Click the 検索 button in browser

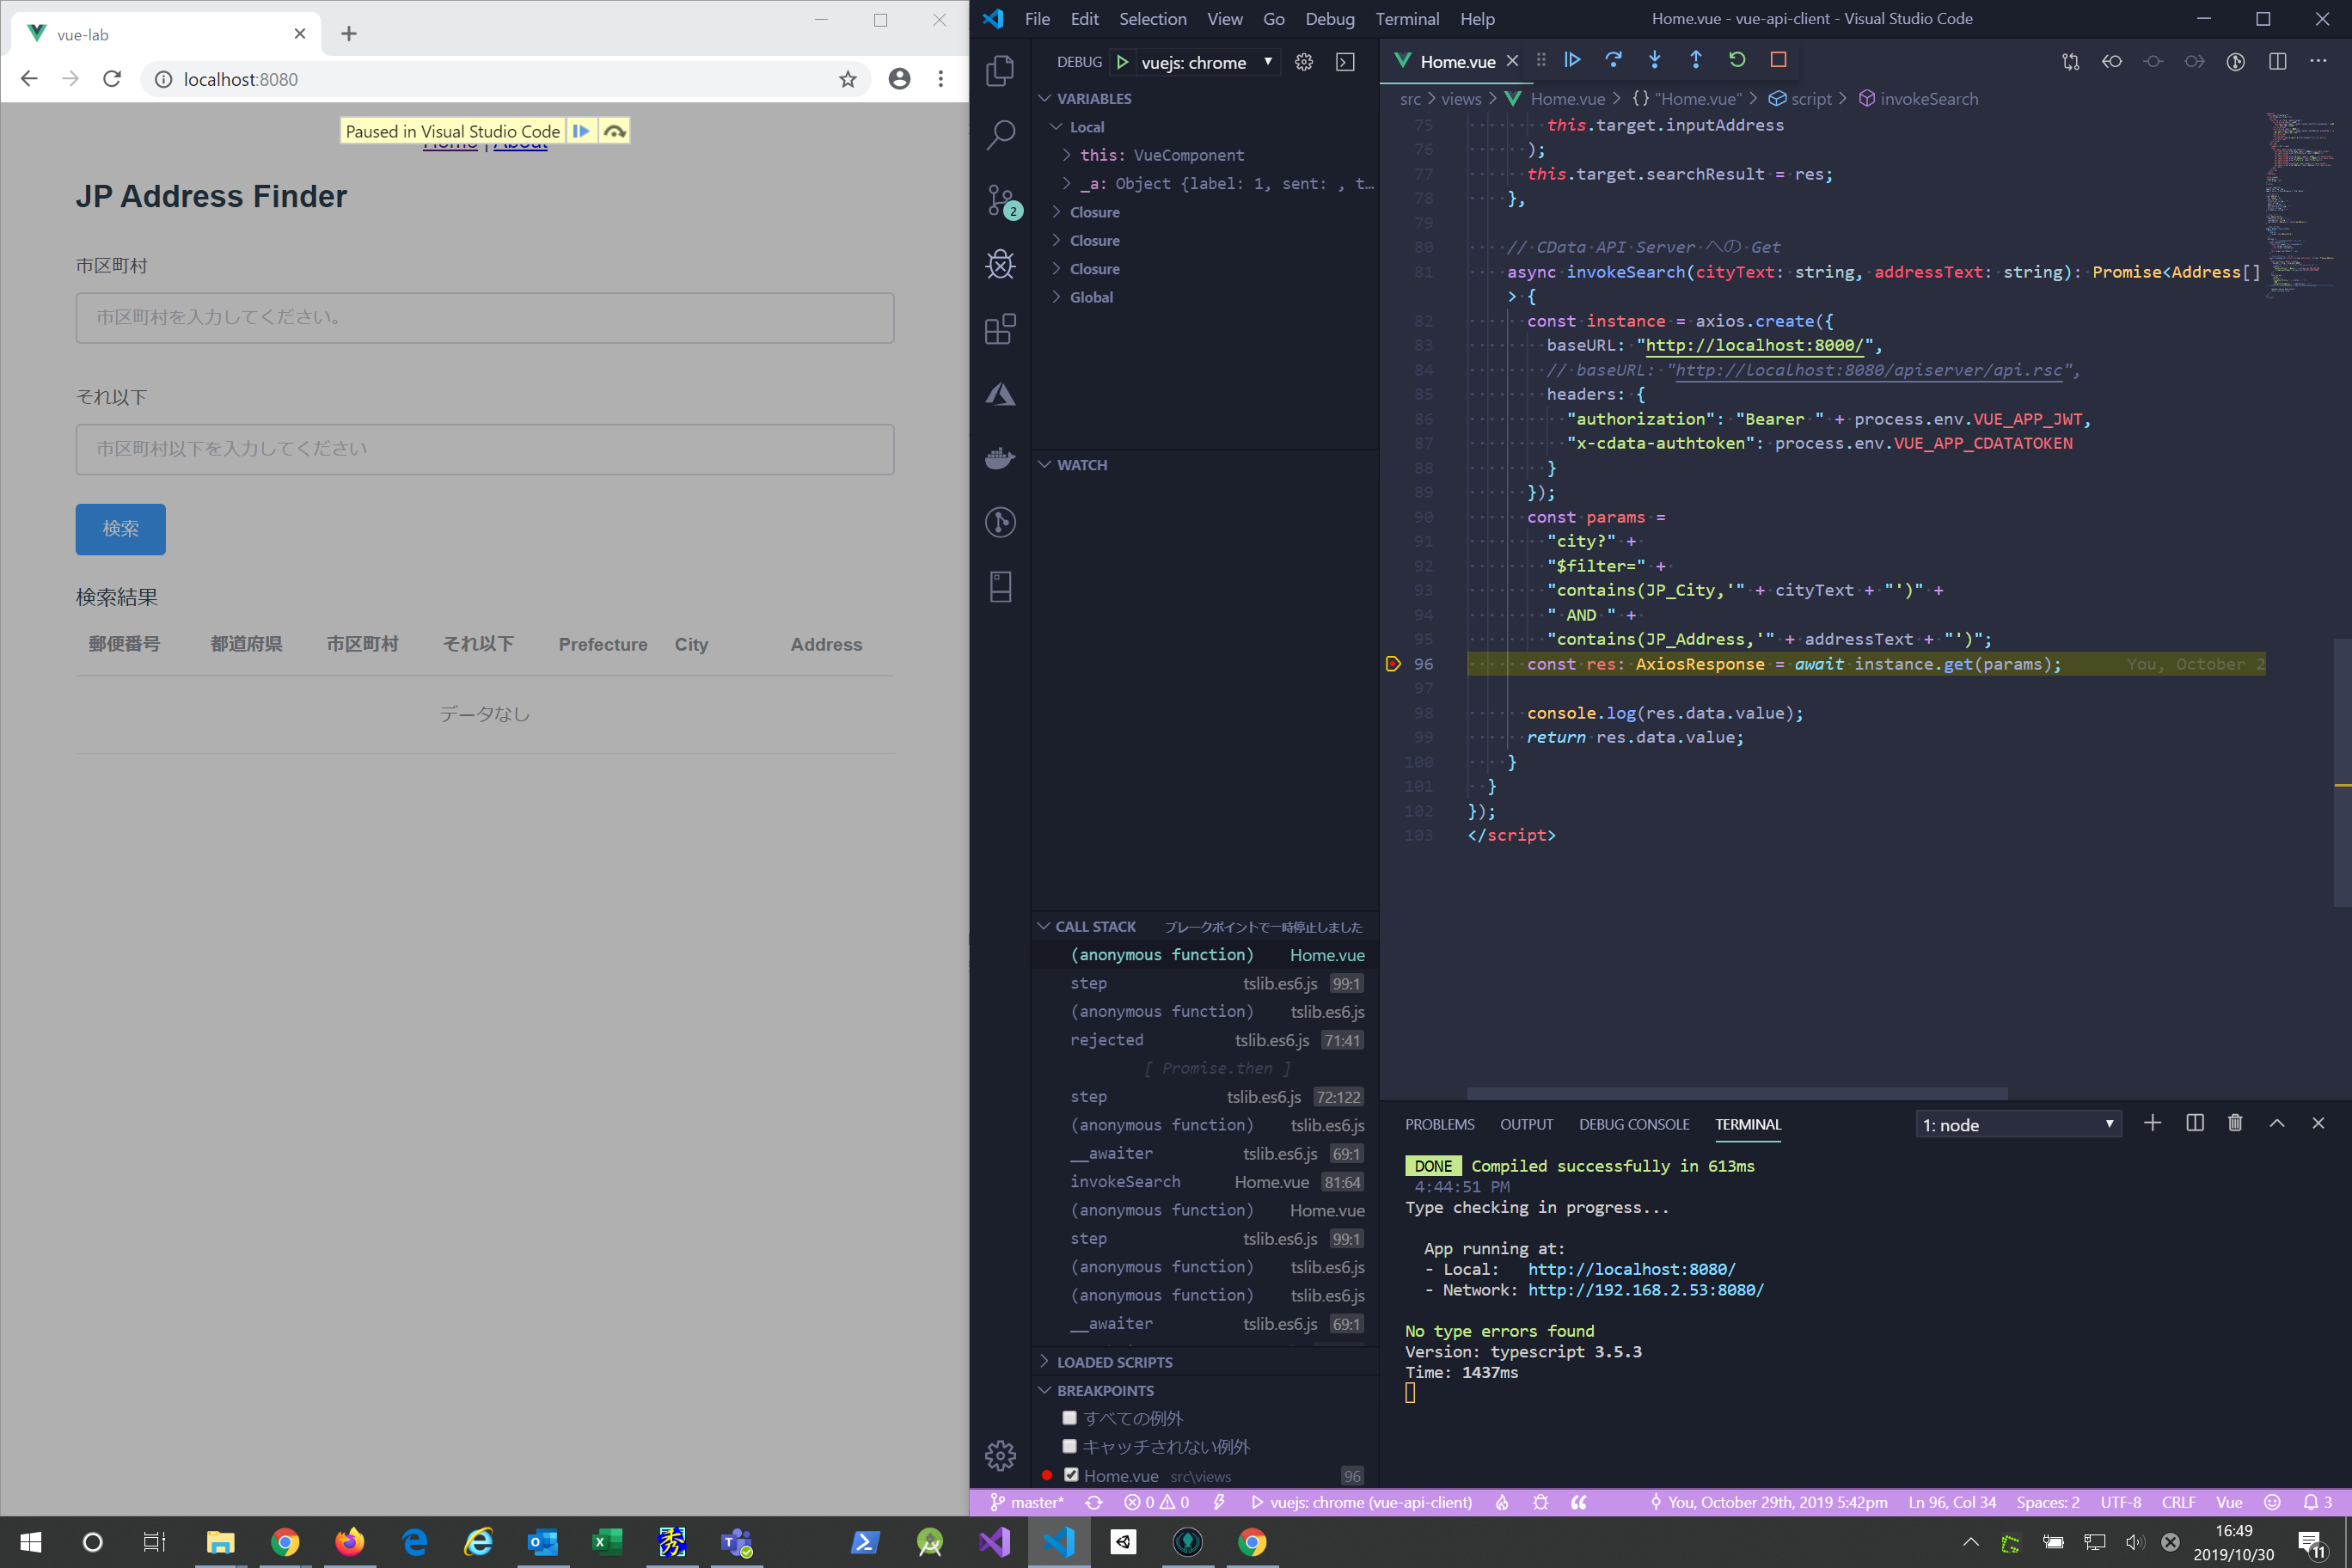121,529
